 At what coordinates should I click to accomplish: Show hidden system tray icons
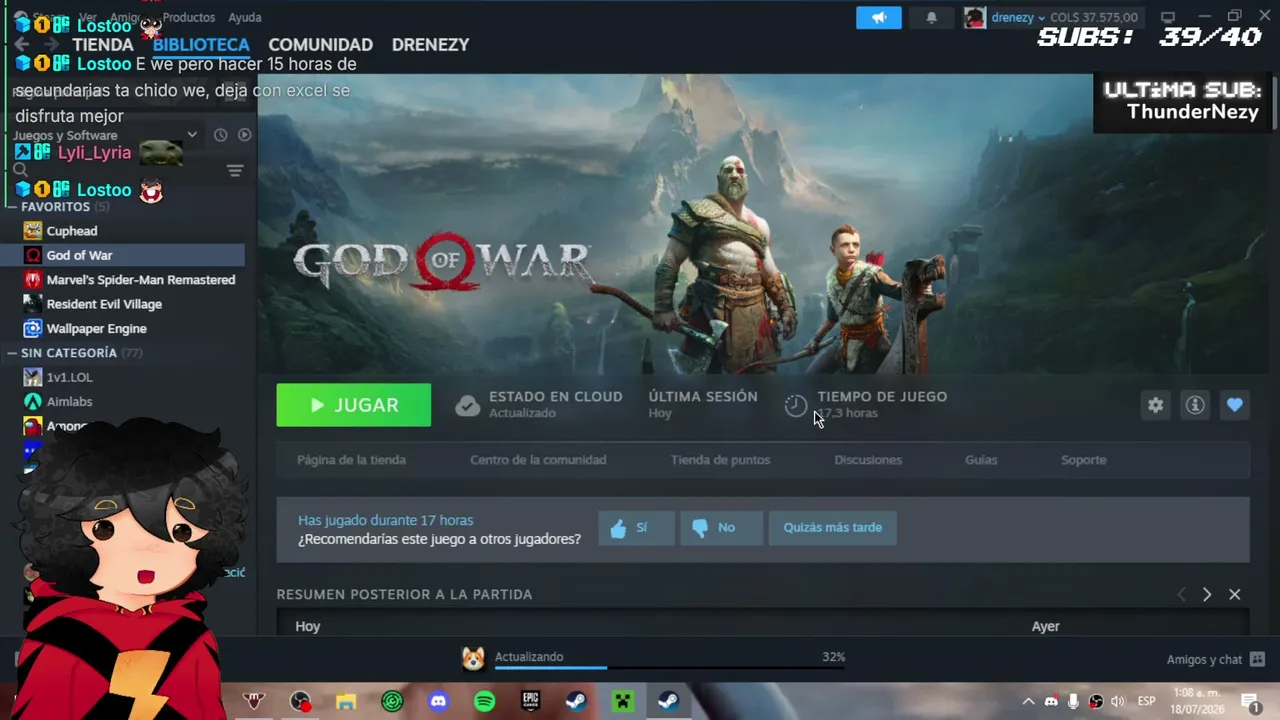click(x=1028, y=701)
